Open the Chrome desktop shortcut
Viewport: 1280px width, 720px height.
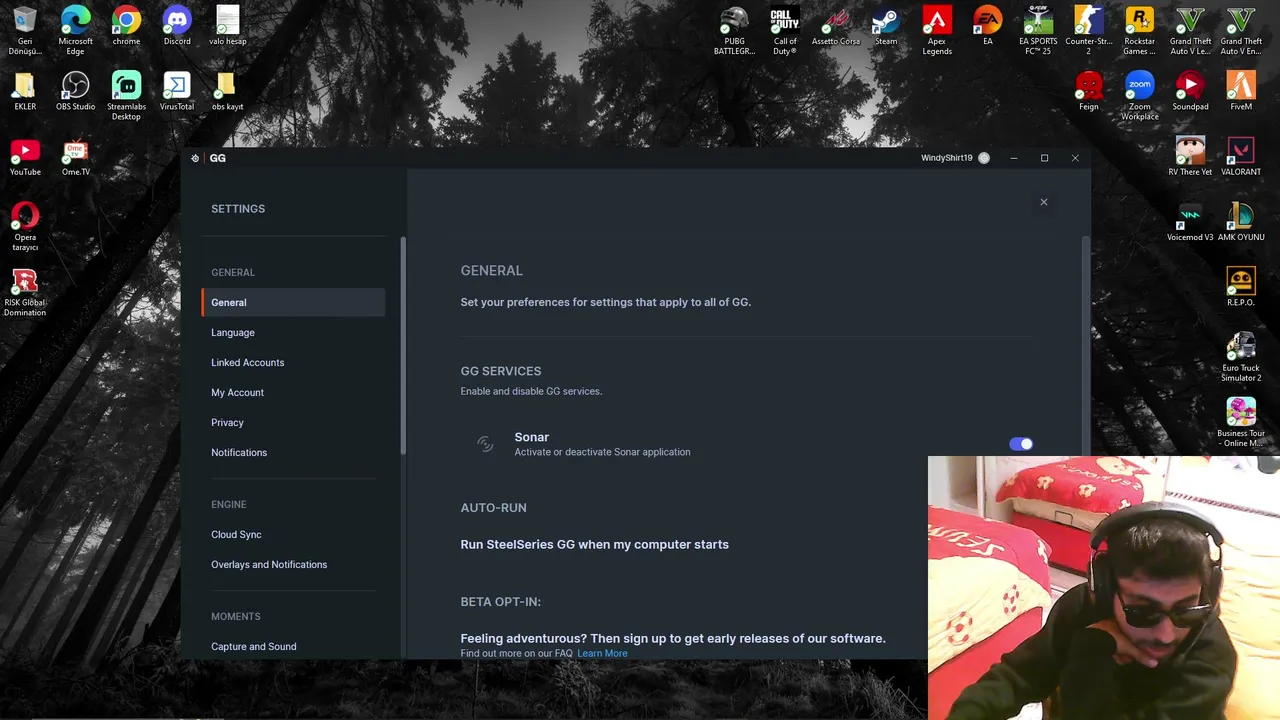[x=126, y=26]
